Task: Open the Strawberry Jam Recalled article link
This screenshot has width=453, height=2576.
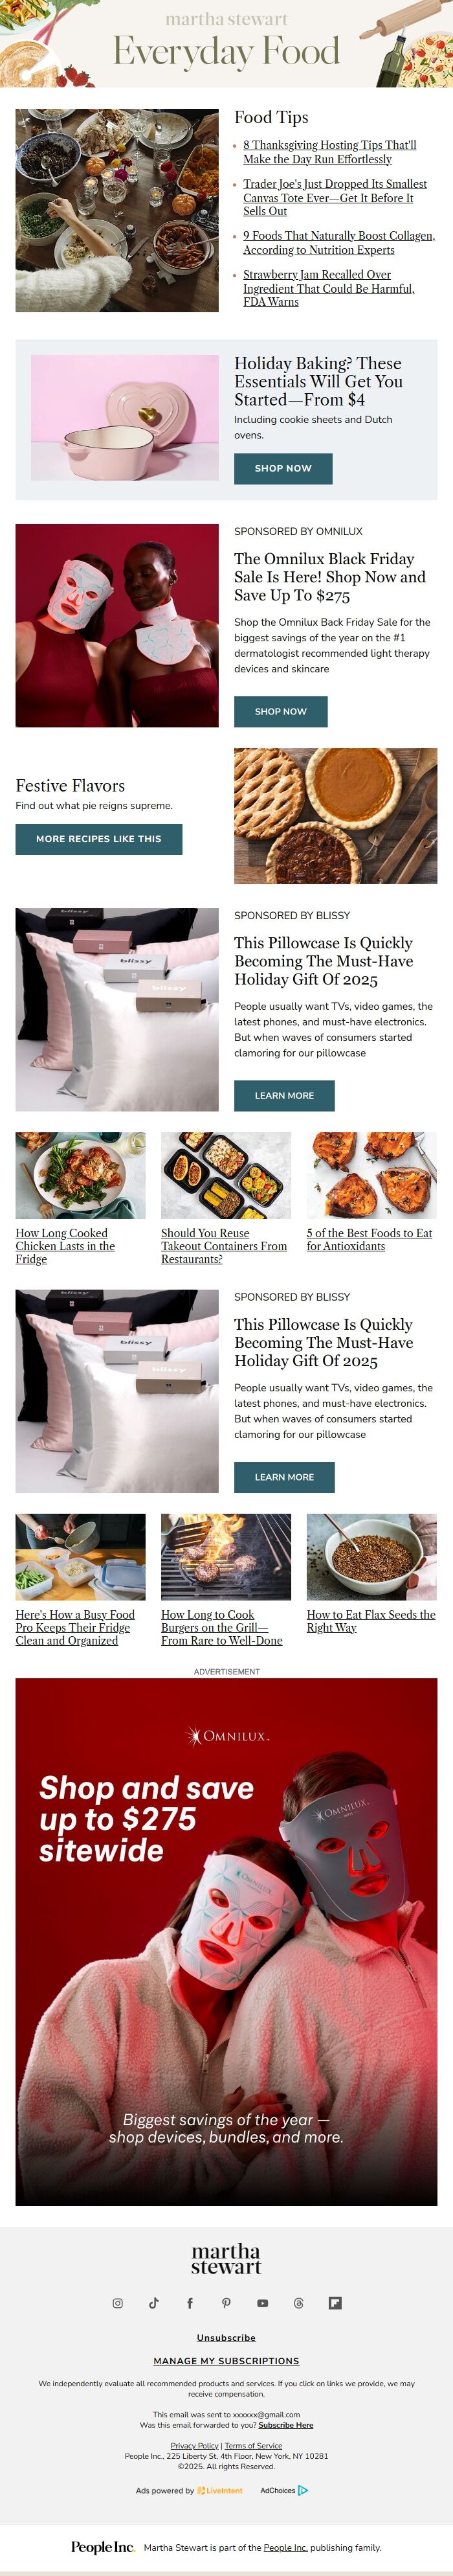Action: 329,288
